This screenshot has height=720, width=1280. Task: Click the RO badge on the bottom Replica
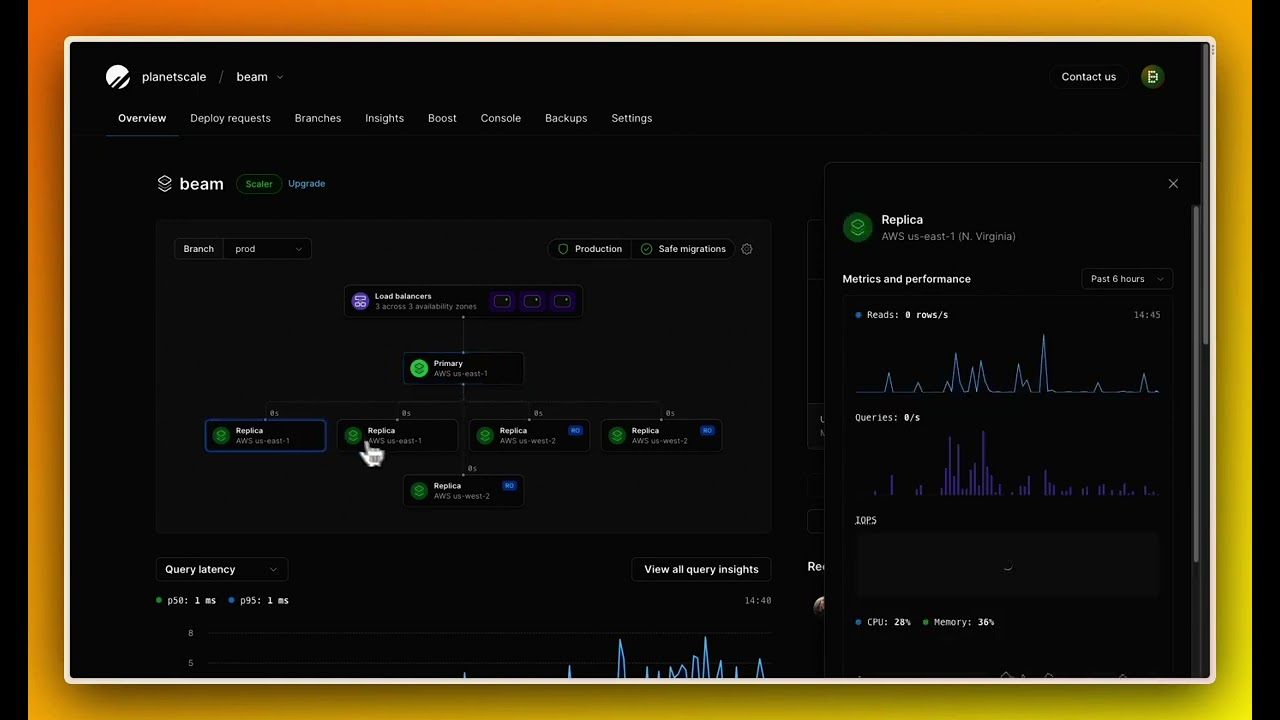(509, 486)
